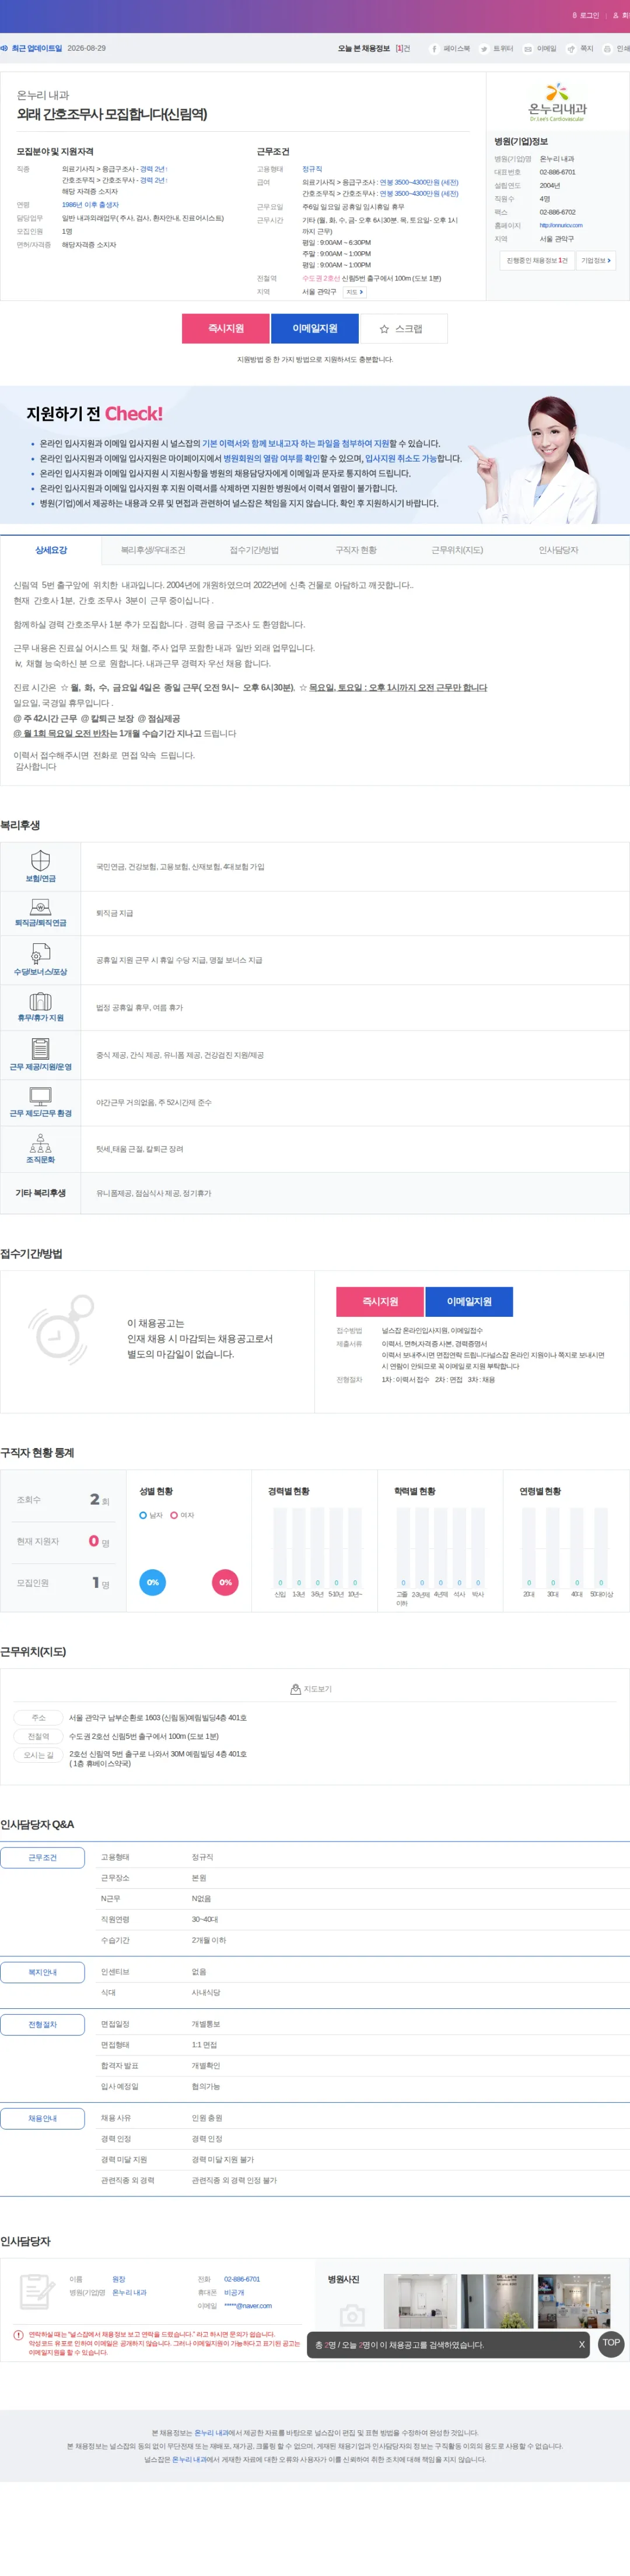Viewport: 630px width, 2576px height.
Task: Open 오늘 본 채용정보 count
Action: [374, 48]
